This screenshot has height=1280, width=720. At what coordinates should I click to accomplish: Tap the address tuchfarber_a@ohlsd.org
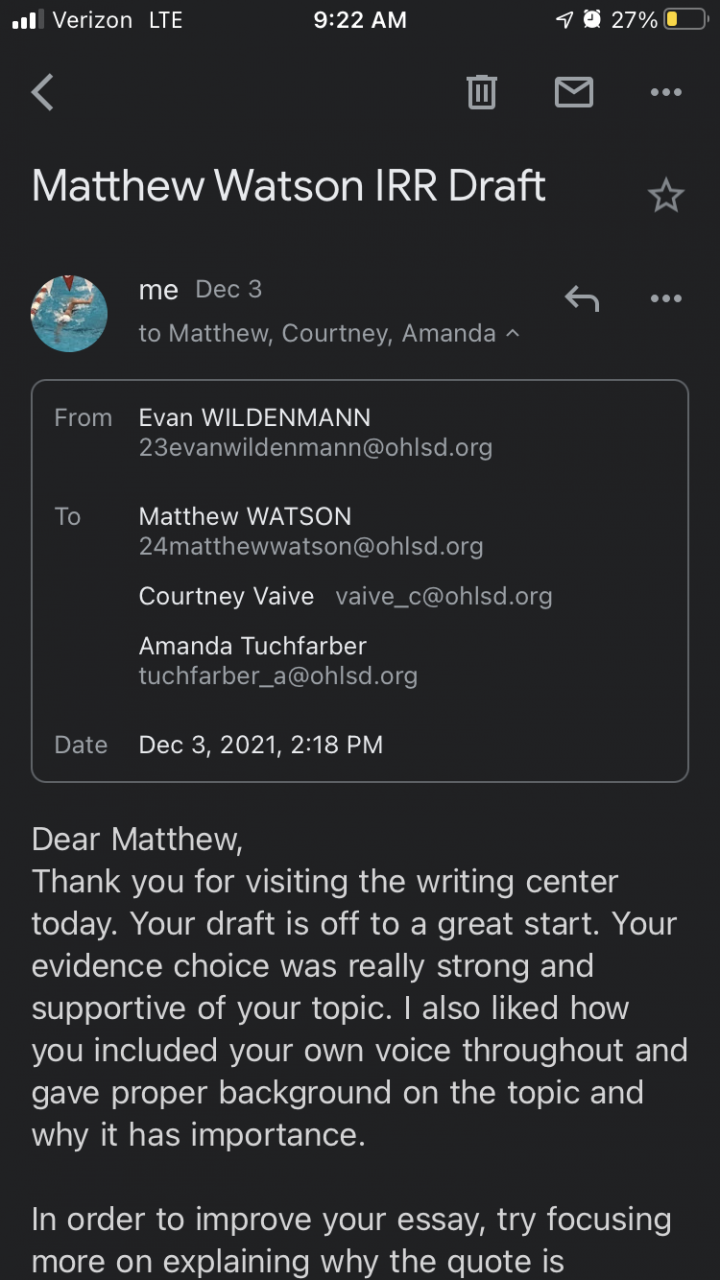tap(278, 676)
